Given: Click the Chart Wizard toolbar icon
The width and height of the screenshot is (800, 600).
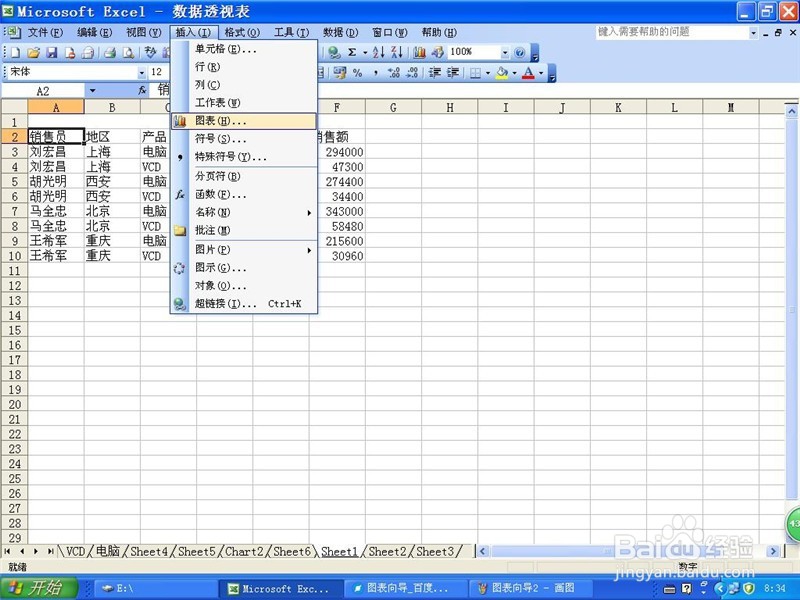Looking at the screenshot, I should click(419, 52).
